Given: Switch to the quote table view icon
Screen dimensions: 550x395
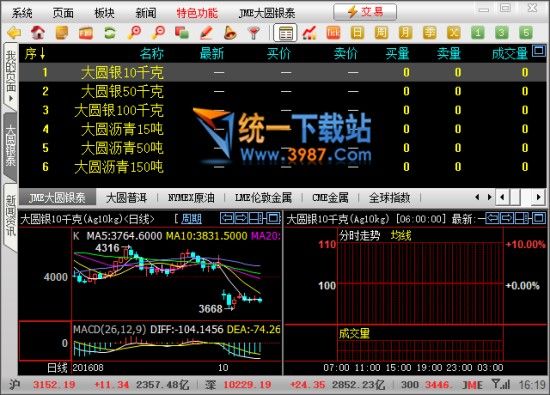Looking at the screenshot, I should pos(285,33).
